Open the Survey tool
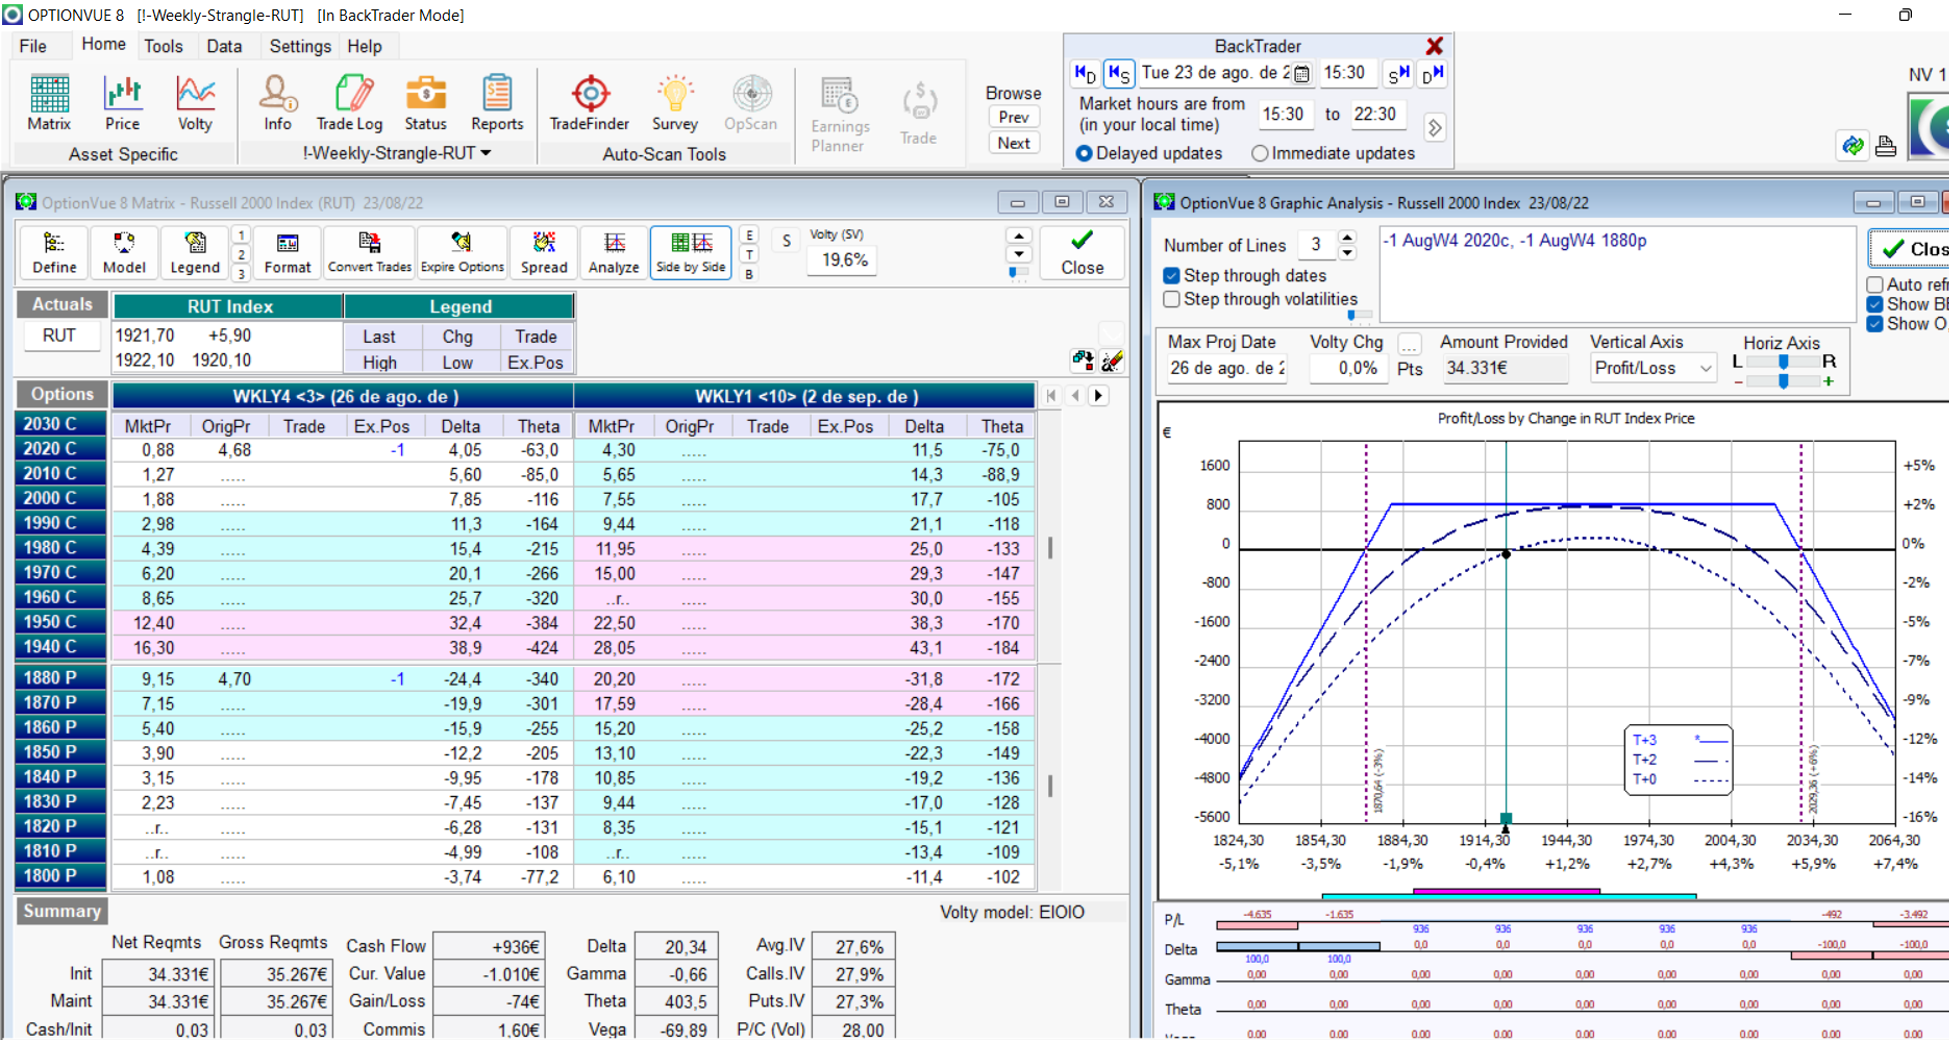 (675, 103)
